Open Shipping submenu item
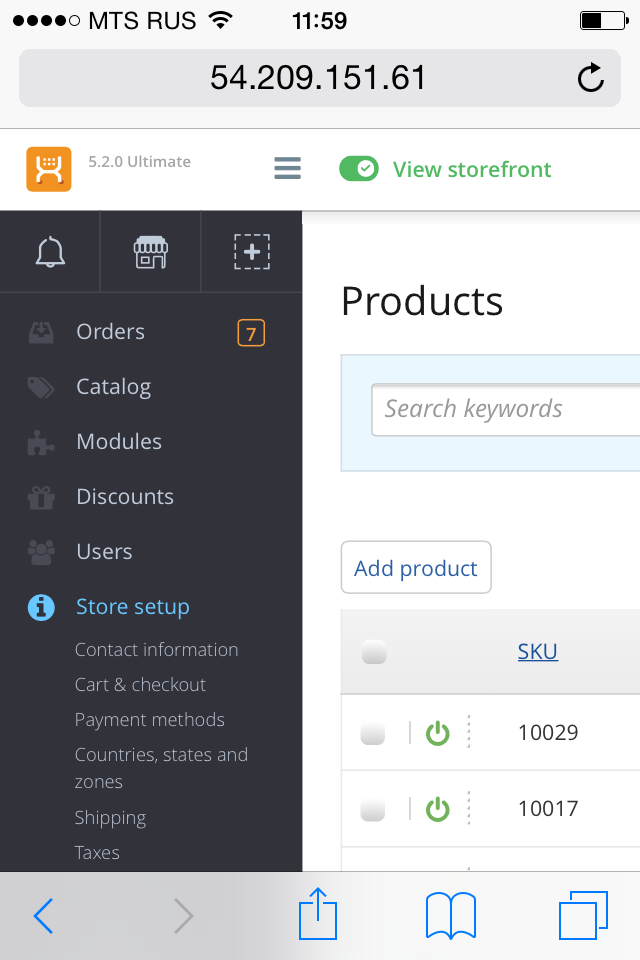This screenshot has width=640, height=960. [x=110, y=818]
